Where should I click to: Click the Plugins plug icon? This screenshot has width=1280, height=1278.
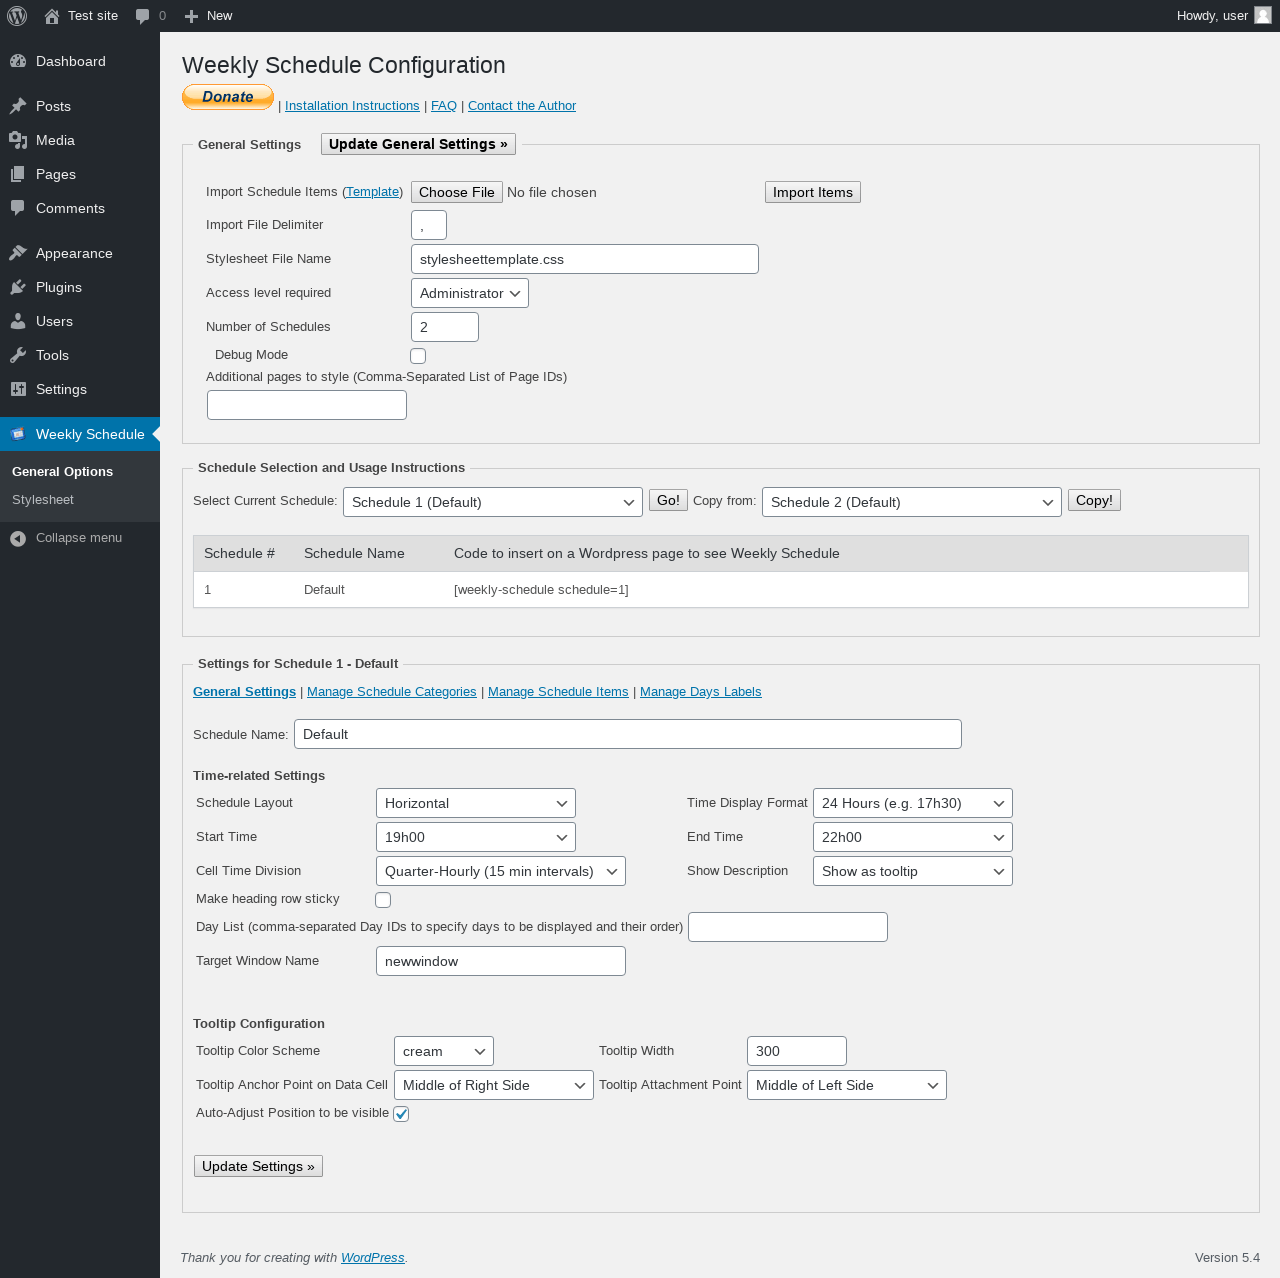(x=18, y=287)
